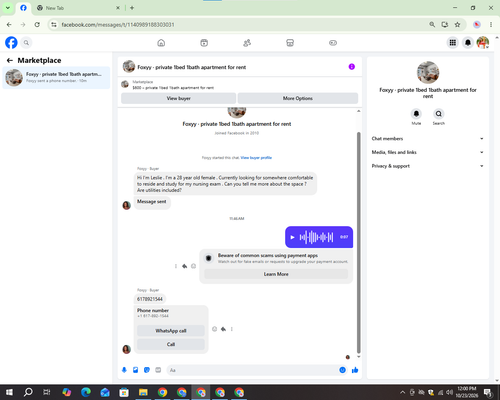Screen dimensions: 500x400
Task: Attach a photo with the image icon
Action: pos(135,370)
